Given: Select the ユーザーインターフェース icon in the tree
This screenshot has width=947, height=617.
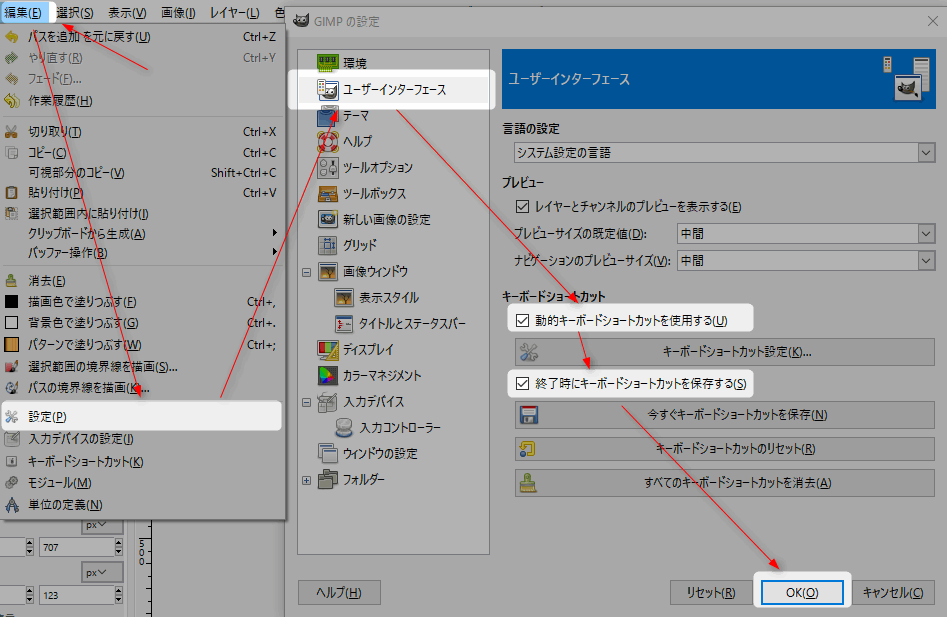Looking at the screenshot, I should tap(327, 89).
